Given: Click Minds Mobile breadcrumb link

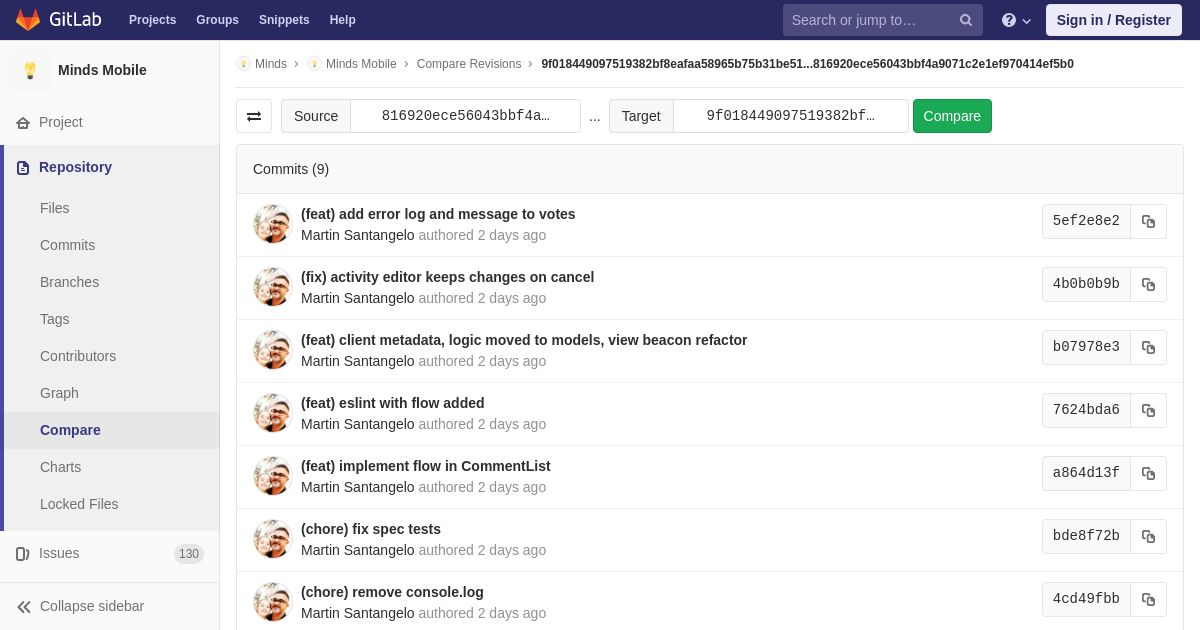Looking at the screenshot, I should click(360, 64).
